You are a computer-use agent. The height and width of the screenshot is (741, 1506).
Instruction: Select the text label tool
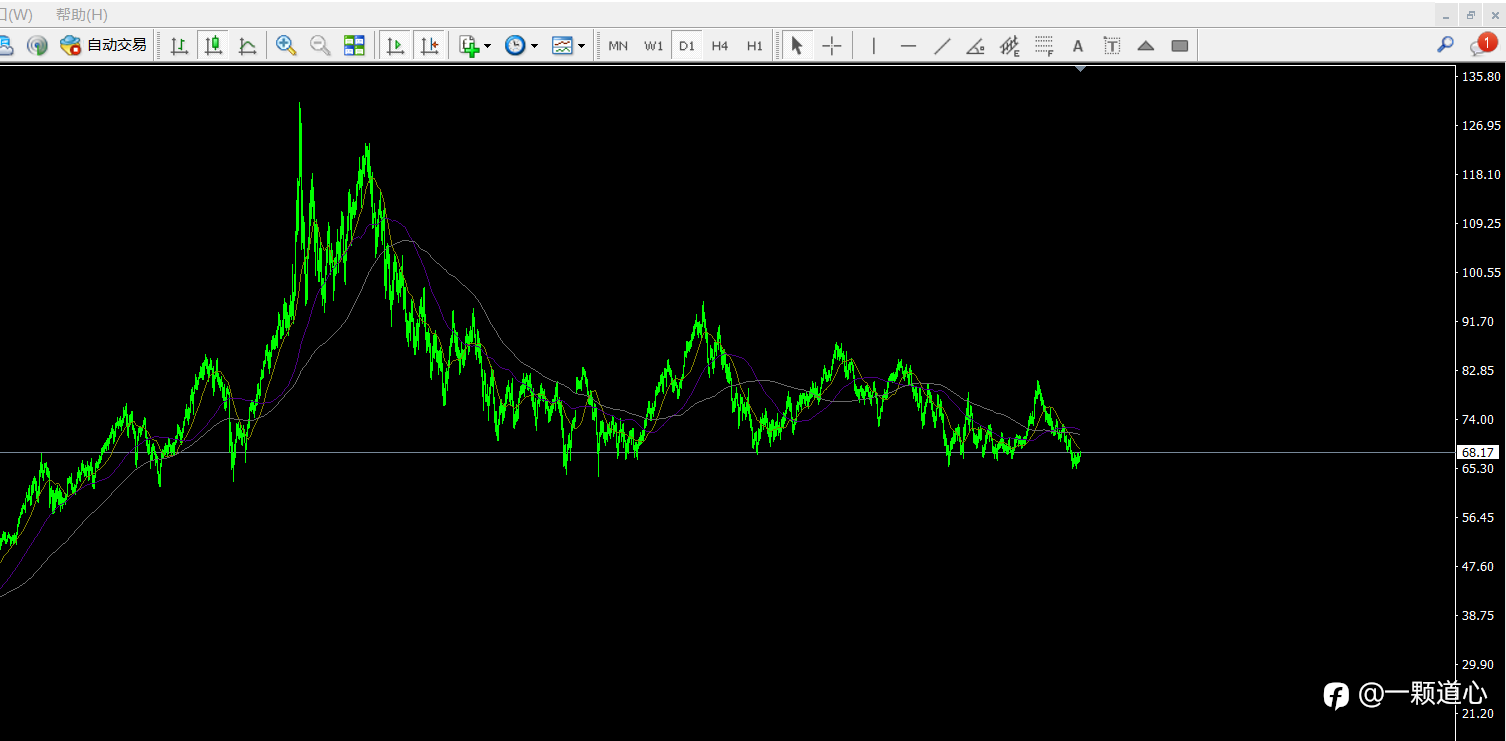[x=1112, y=45]
